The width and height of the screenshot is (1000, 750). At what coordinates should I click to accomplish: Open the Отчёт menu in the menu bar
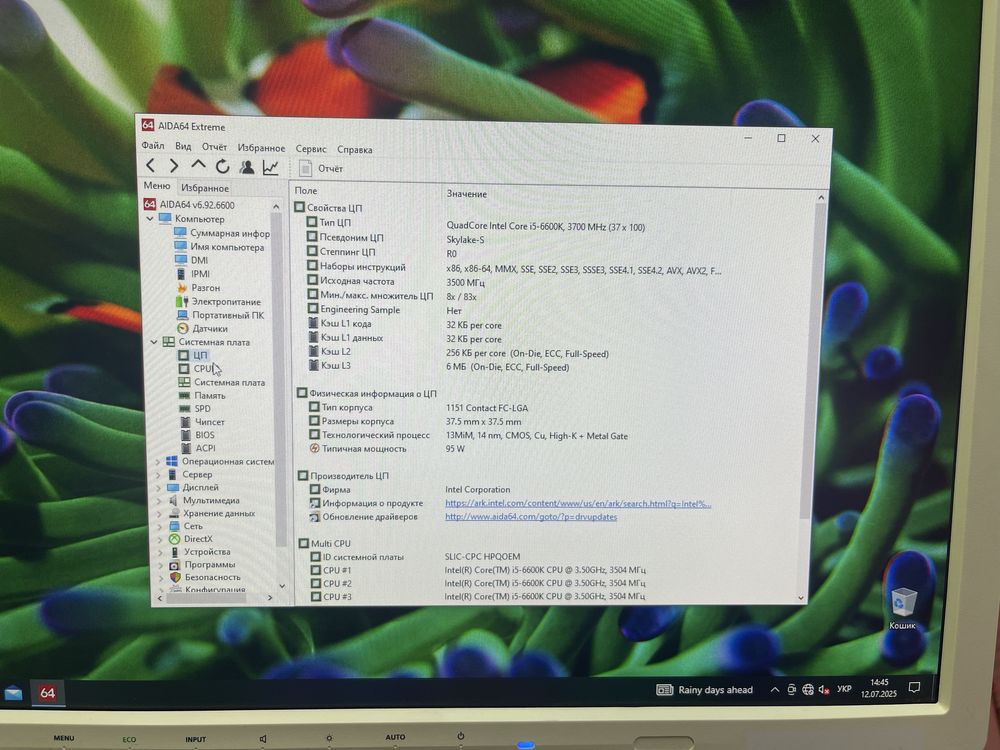tap(214, 147)
